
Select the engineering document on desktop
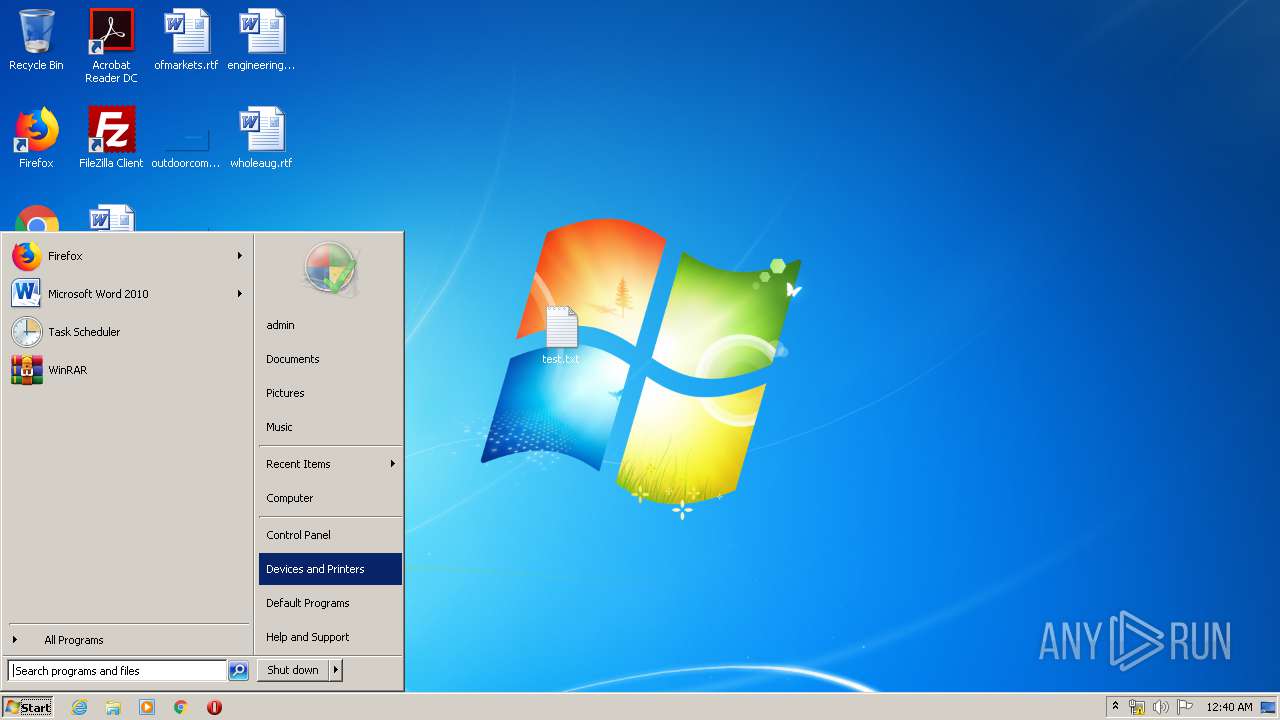[x=261, y=40]
